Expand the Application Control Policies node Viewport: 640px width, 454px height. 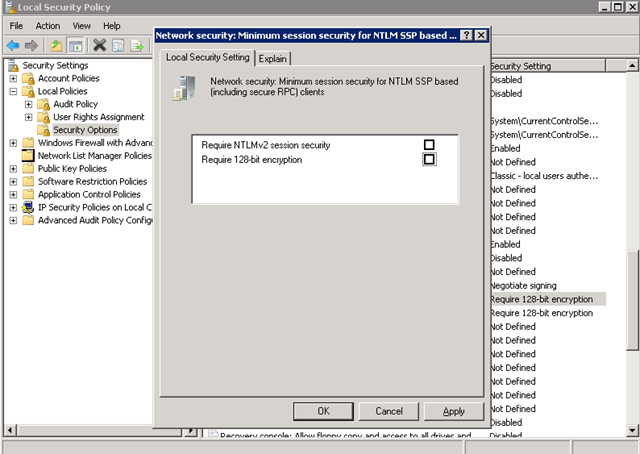click(13, 194)
